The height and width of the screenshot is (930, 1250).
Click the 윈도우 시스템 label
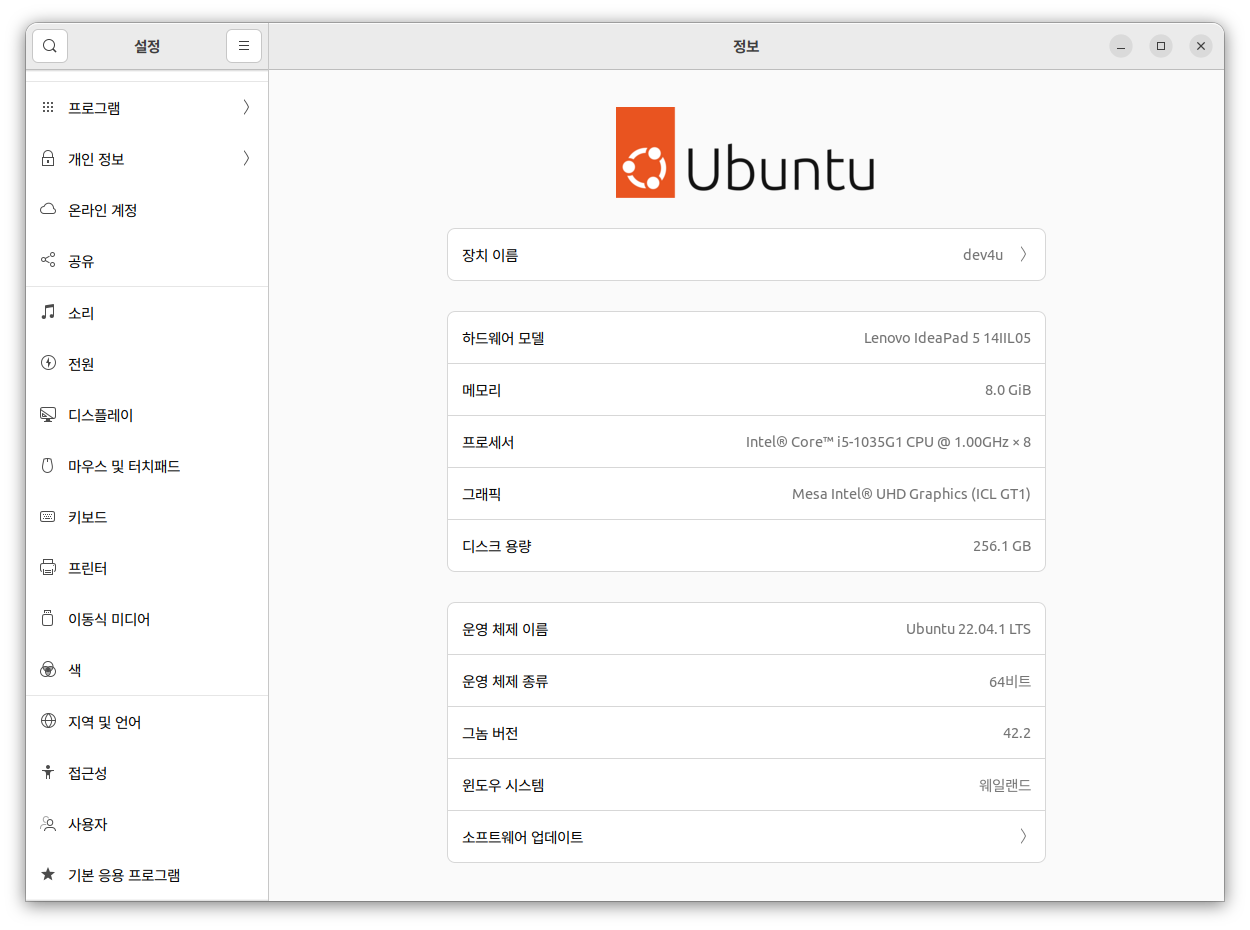point(503,785)
